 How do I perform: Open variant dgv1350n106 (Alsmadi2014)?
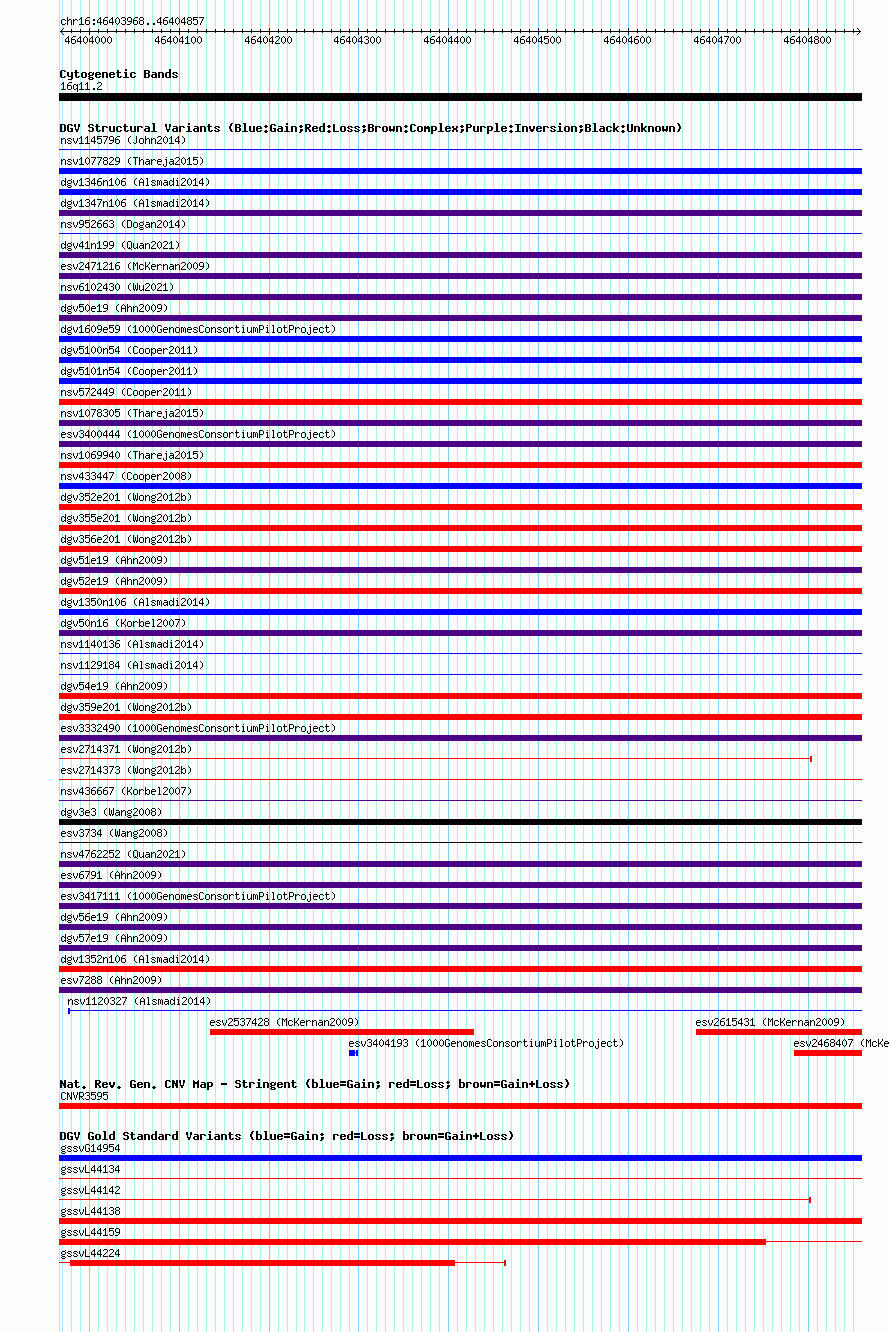[x=135, y=602]
